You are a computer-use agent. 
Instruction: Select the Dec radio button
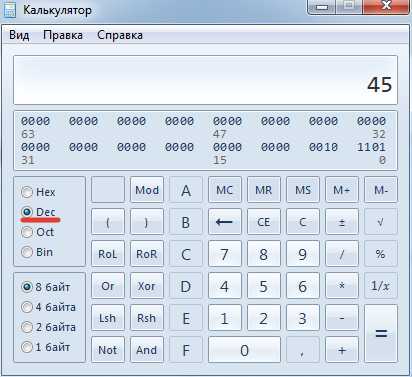[x=38, y=212]
